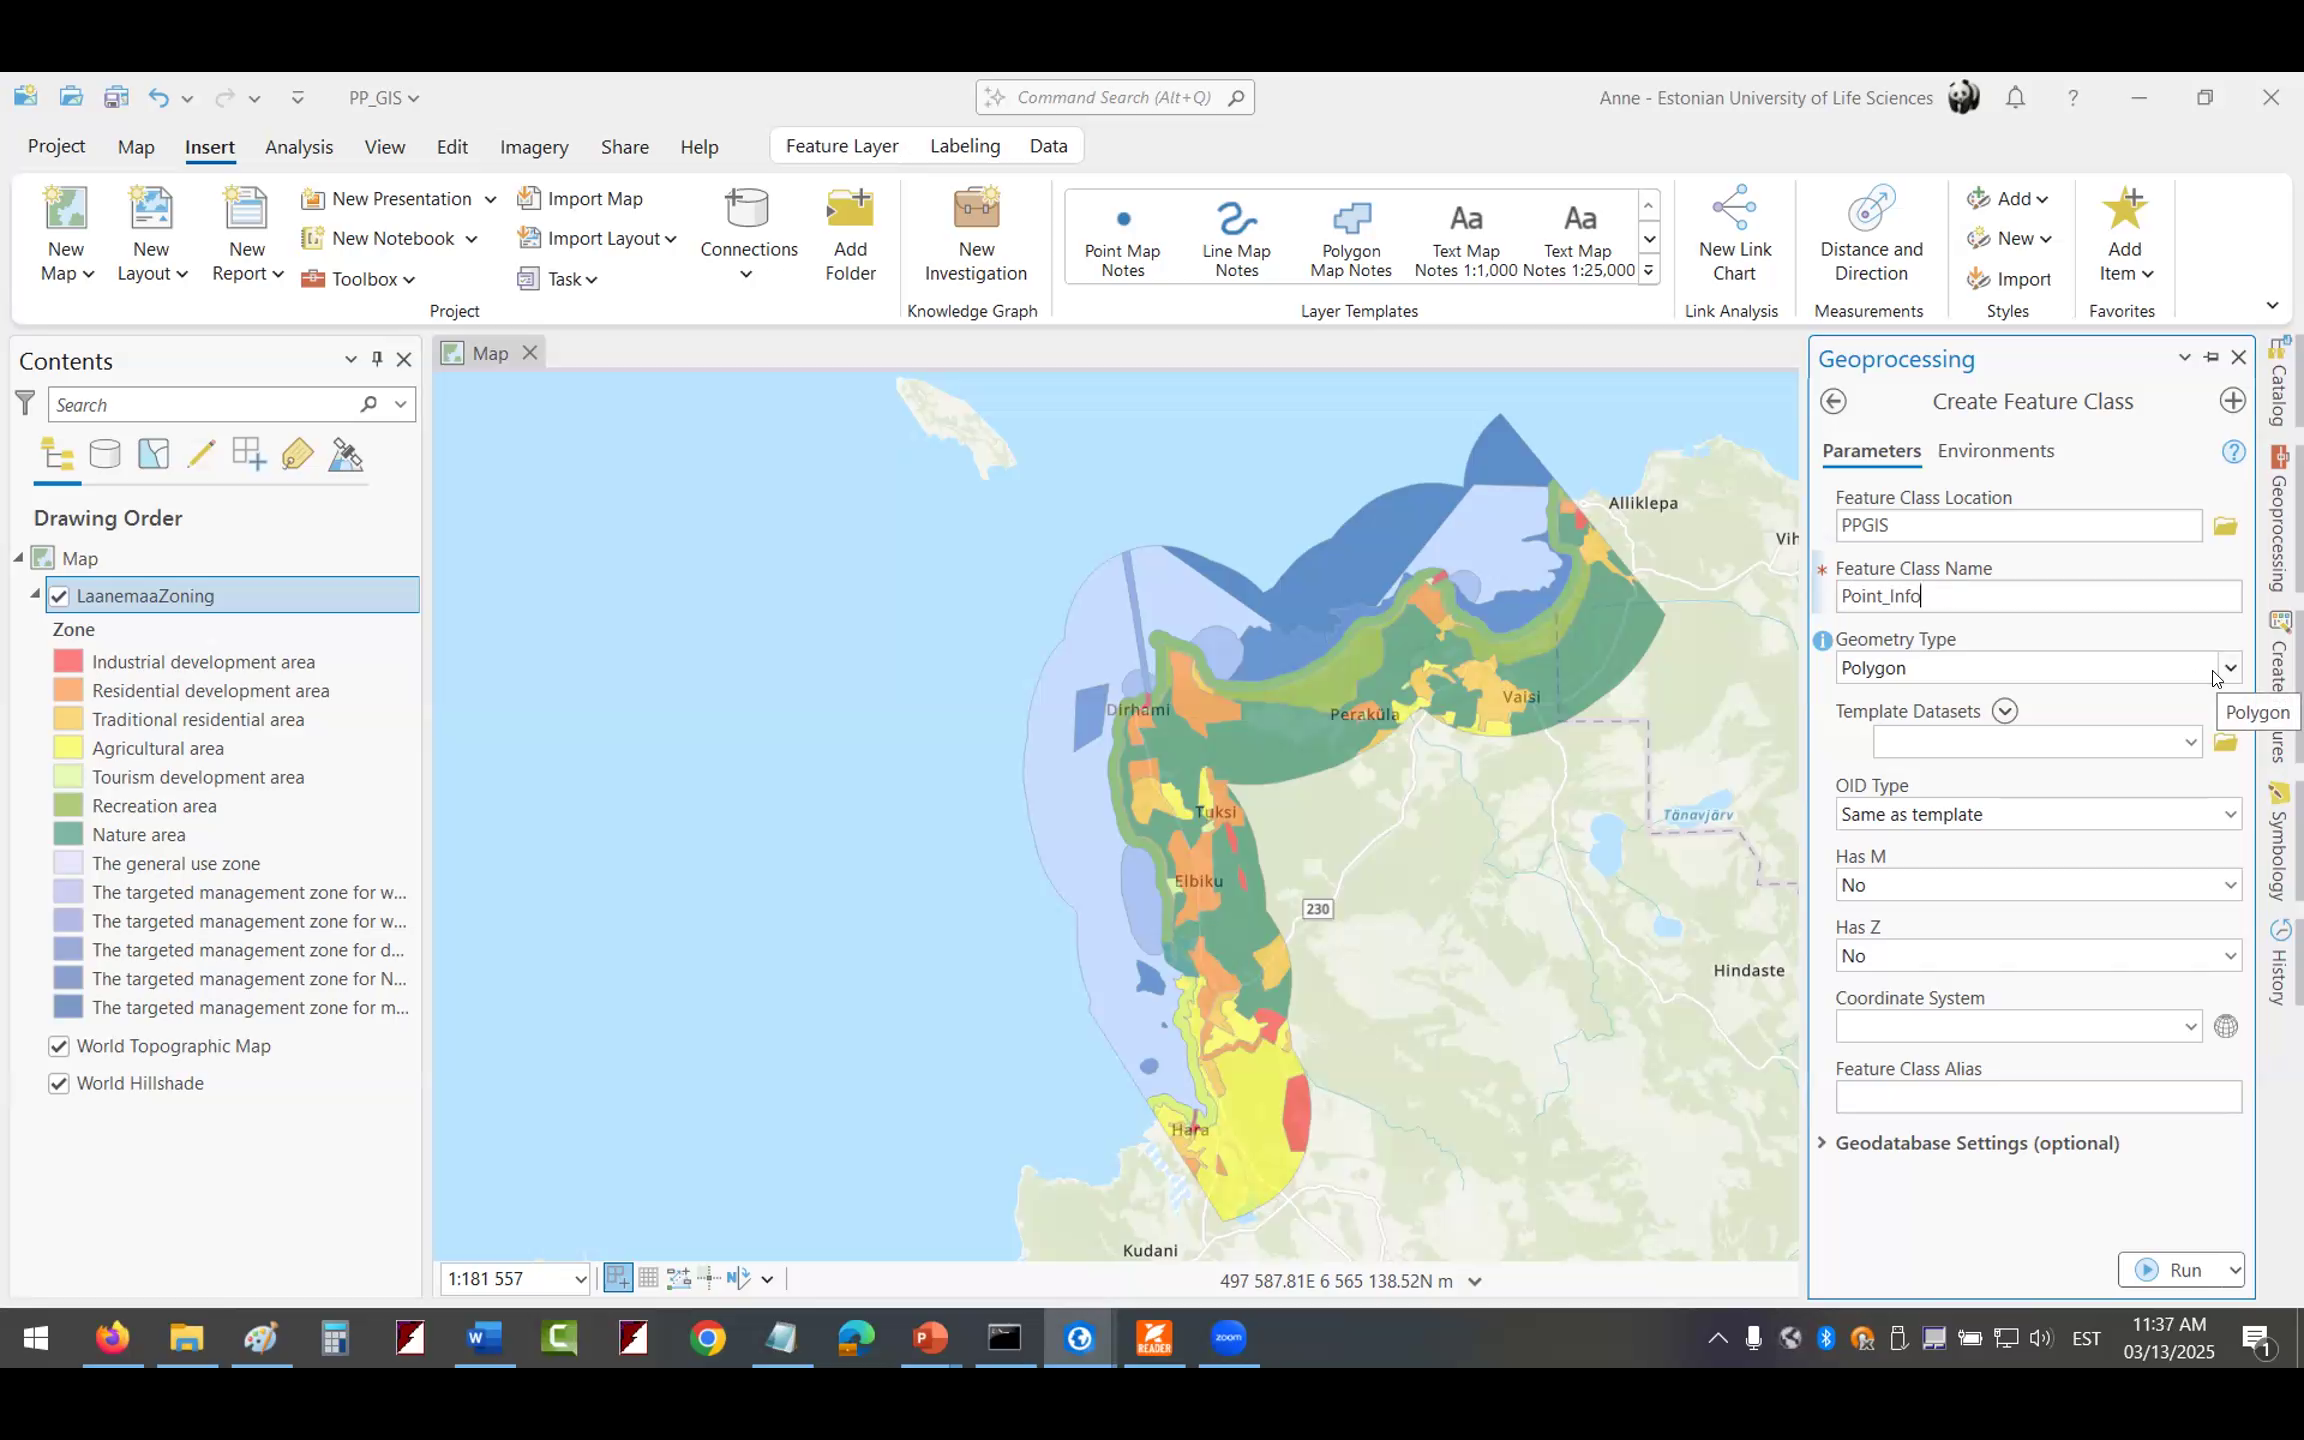This screenshot has width=2304, height=1440.
Task: Switch Contents to List By Data Source
Action: coord(104,455)
